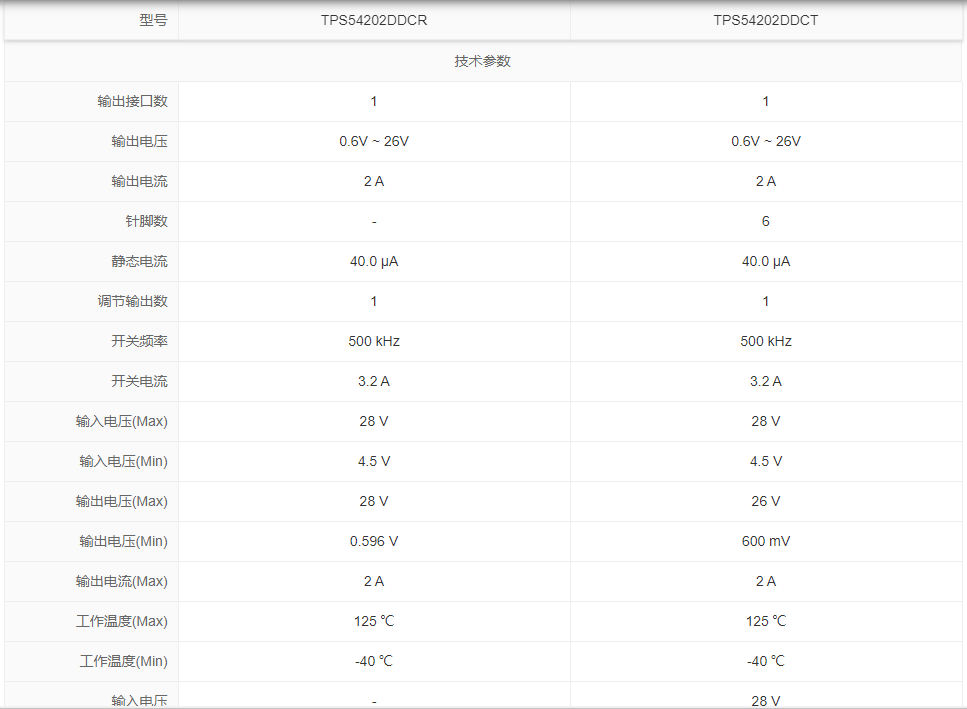Screen dimensions: 967x709
Task: Click 125 ℃ in the TPS54202DDCT column
Action: click(765, 621)
